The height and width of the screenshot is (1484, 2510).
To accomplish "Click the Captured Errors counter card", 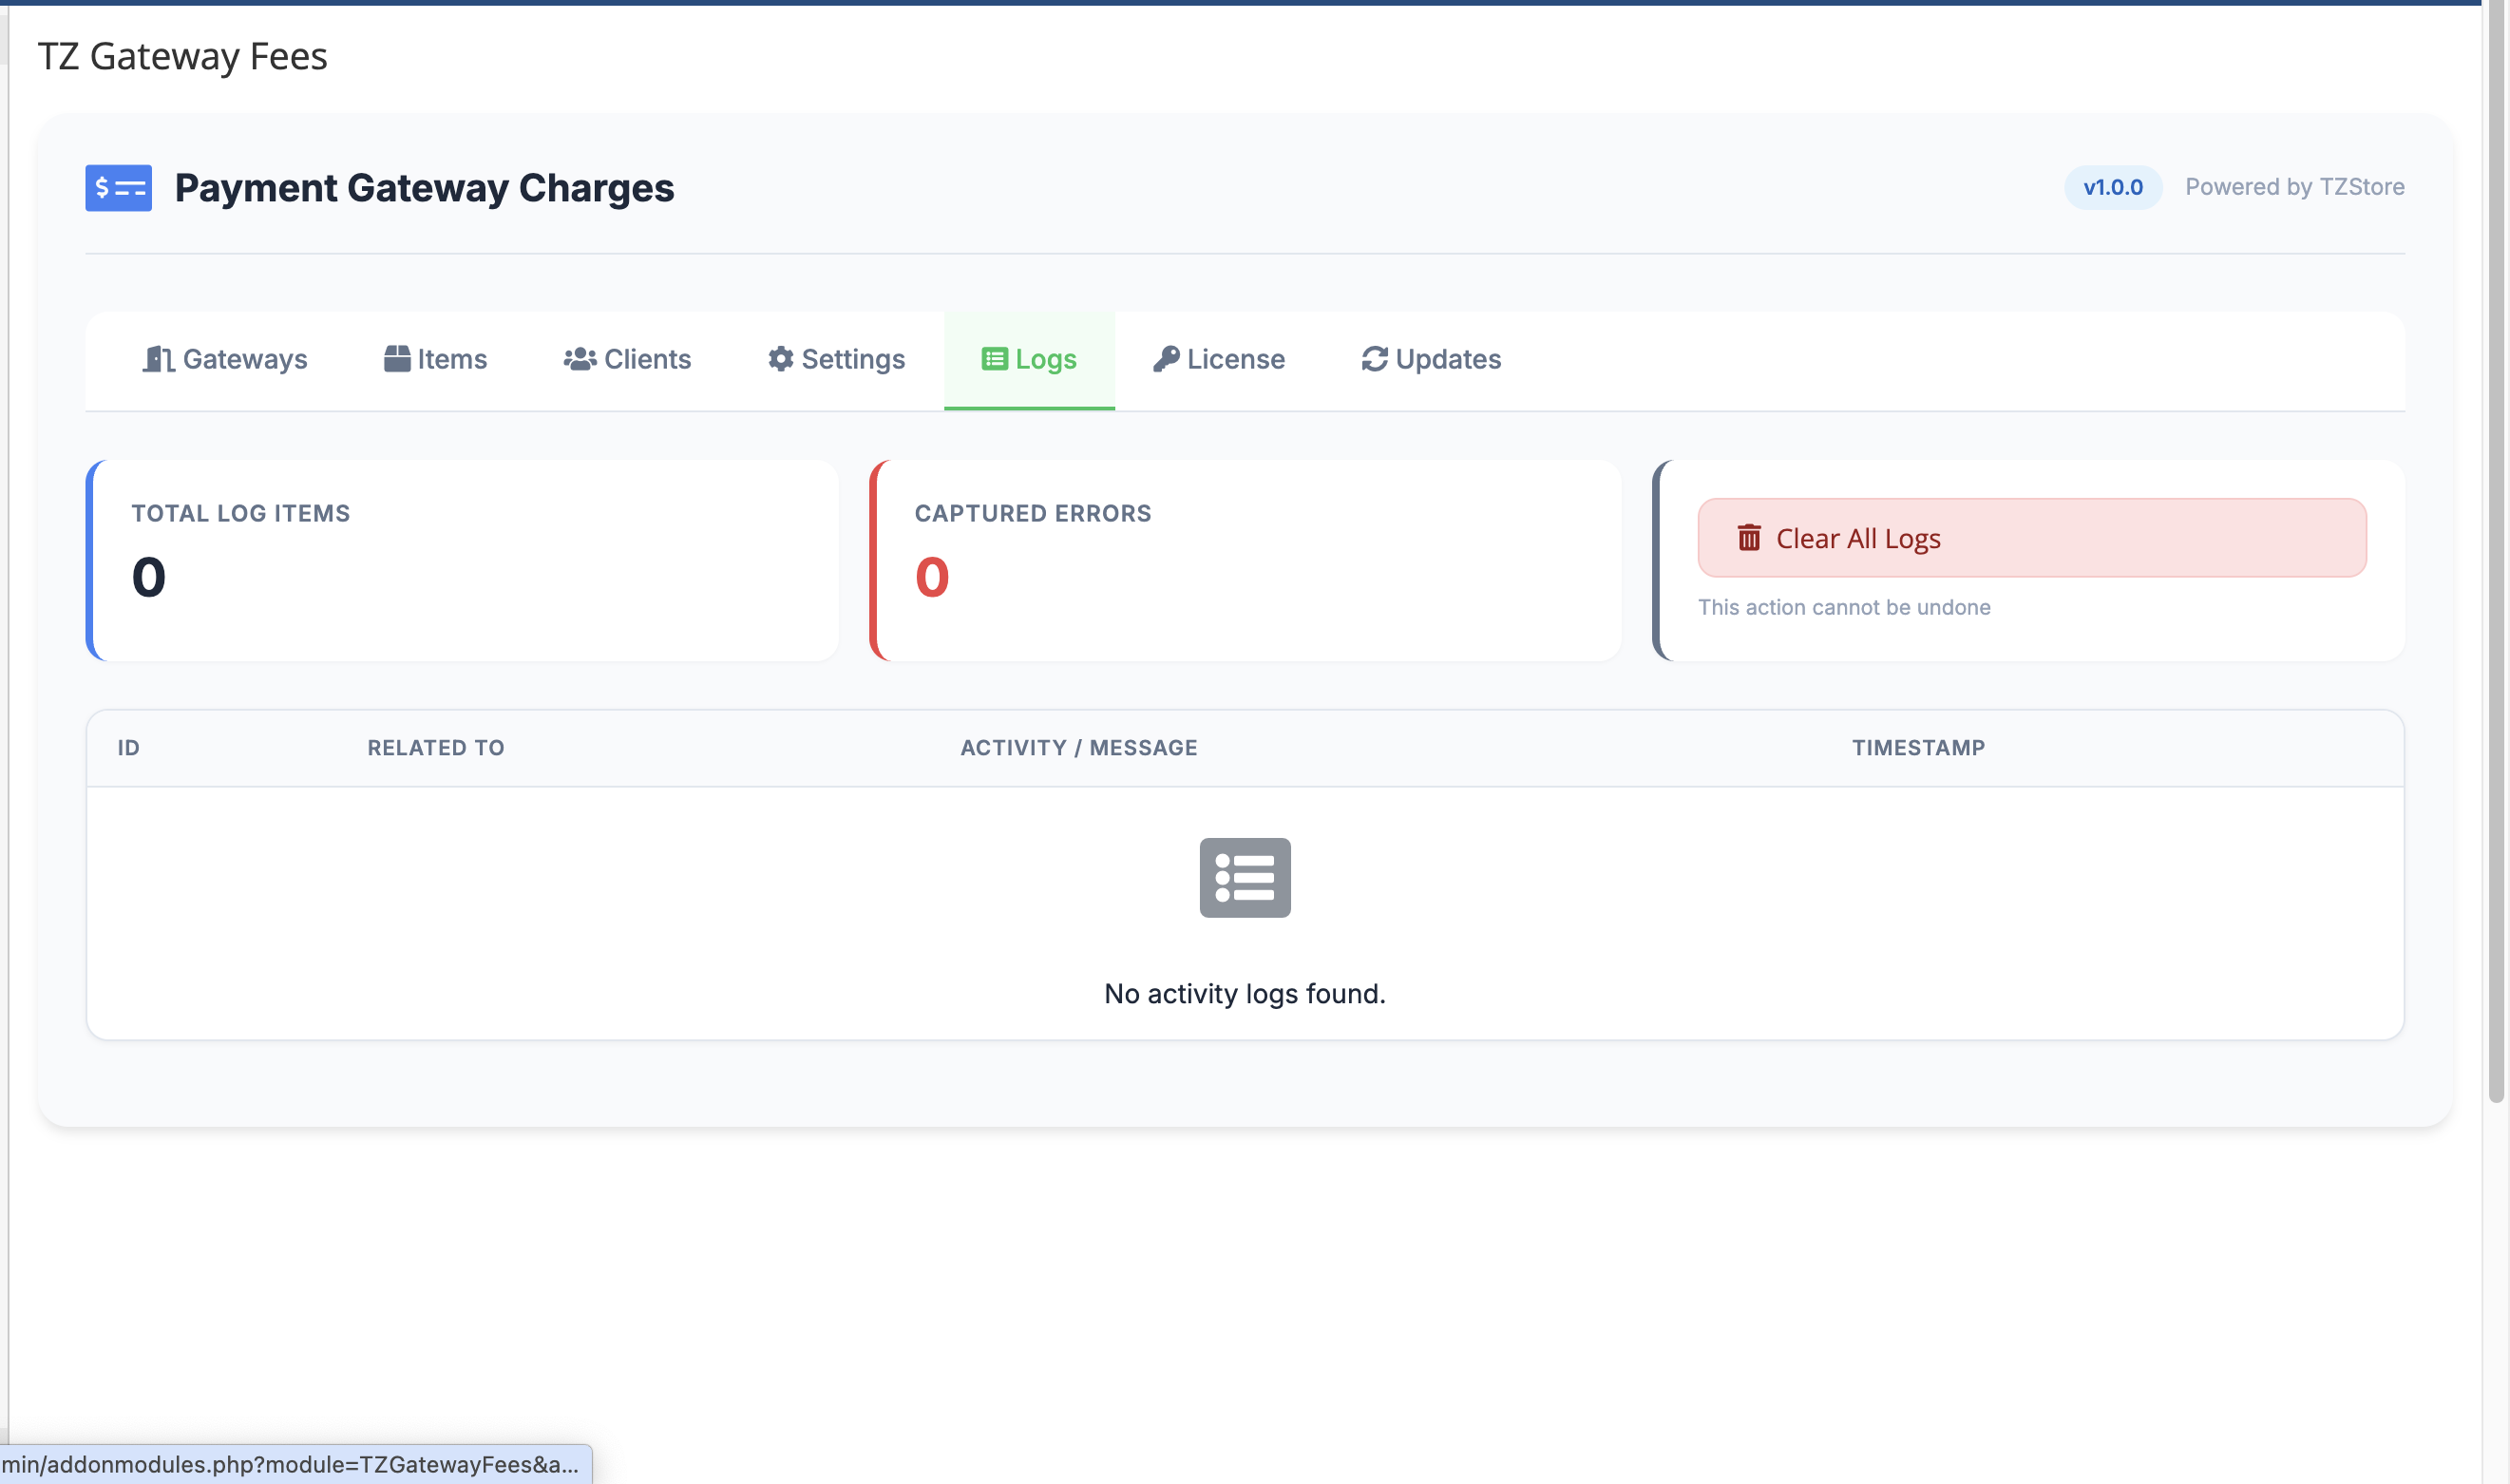I will click(1245, 558).
